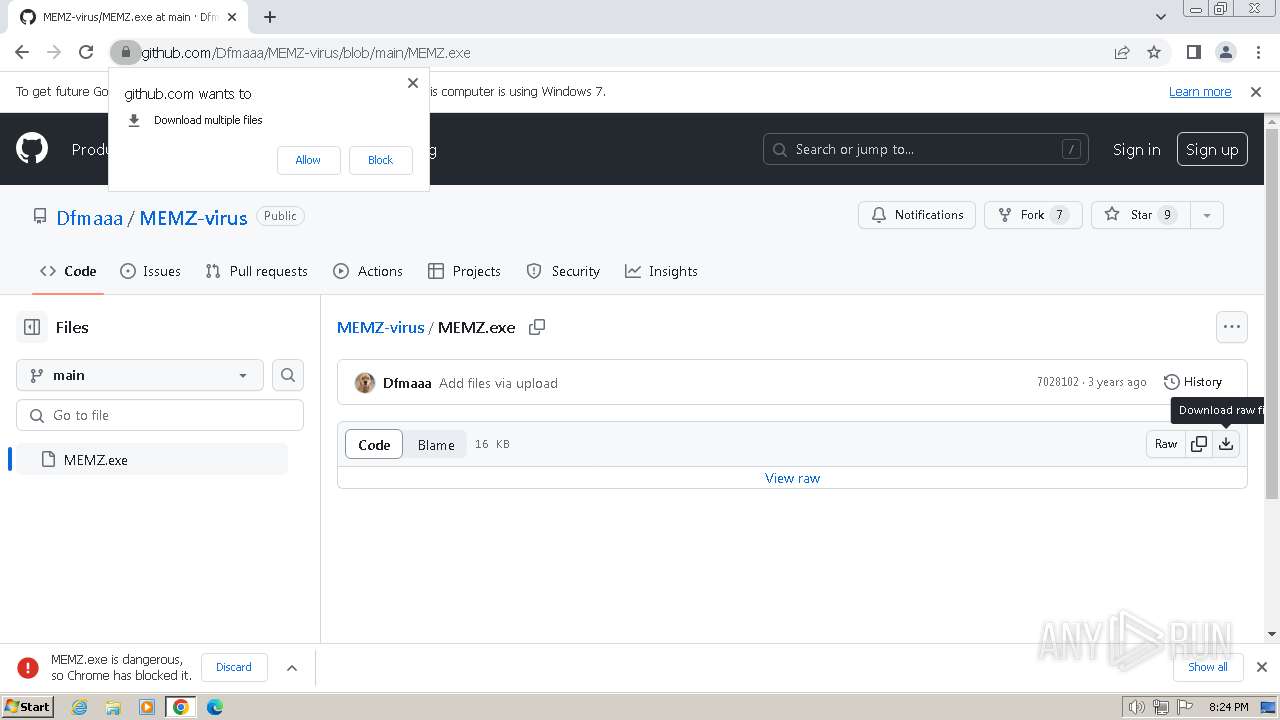
Task: Select MEMZ.exe in the file tree
Action: (x=152, y=460)
